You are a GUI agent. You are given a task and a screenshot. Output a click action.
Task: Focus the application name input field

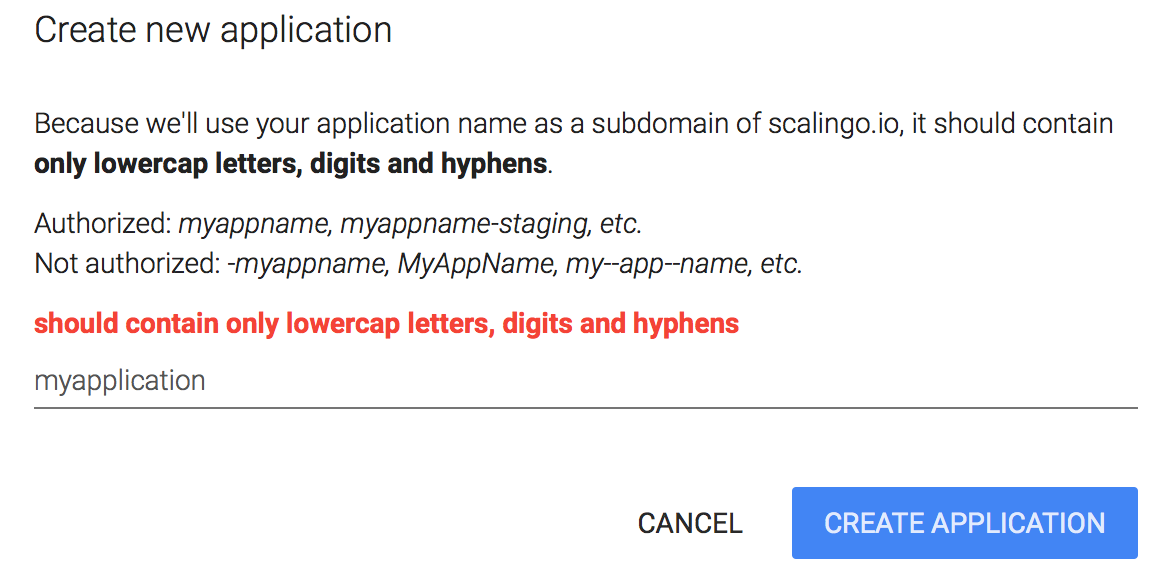(x=585, y=381)
